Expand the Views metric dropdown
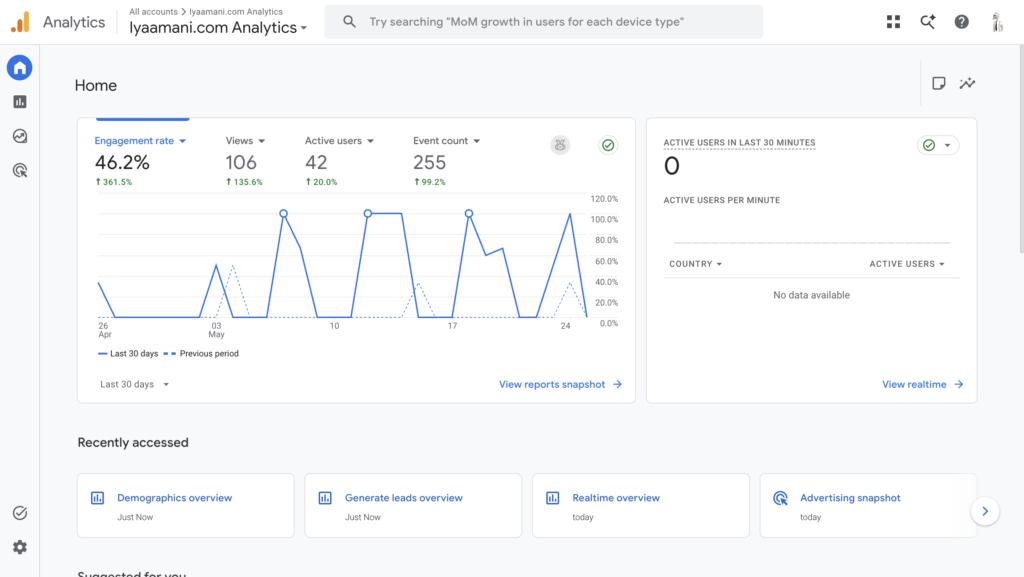Viewport: 1024px width, 577px height. (x=246, y=141)
